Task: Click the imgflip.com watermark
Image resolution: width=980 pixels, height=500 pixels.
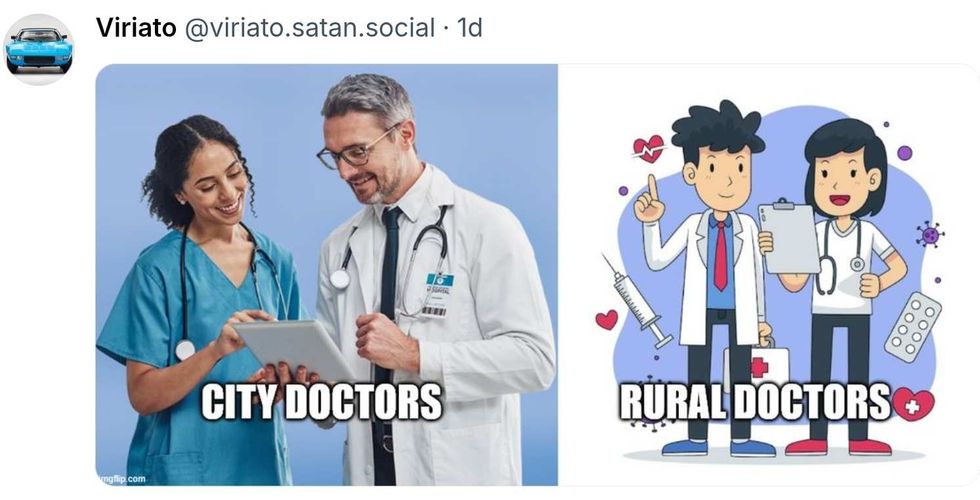Action: click(123, 479)
